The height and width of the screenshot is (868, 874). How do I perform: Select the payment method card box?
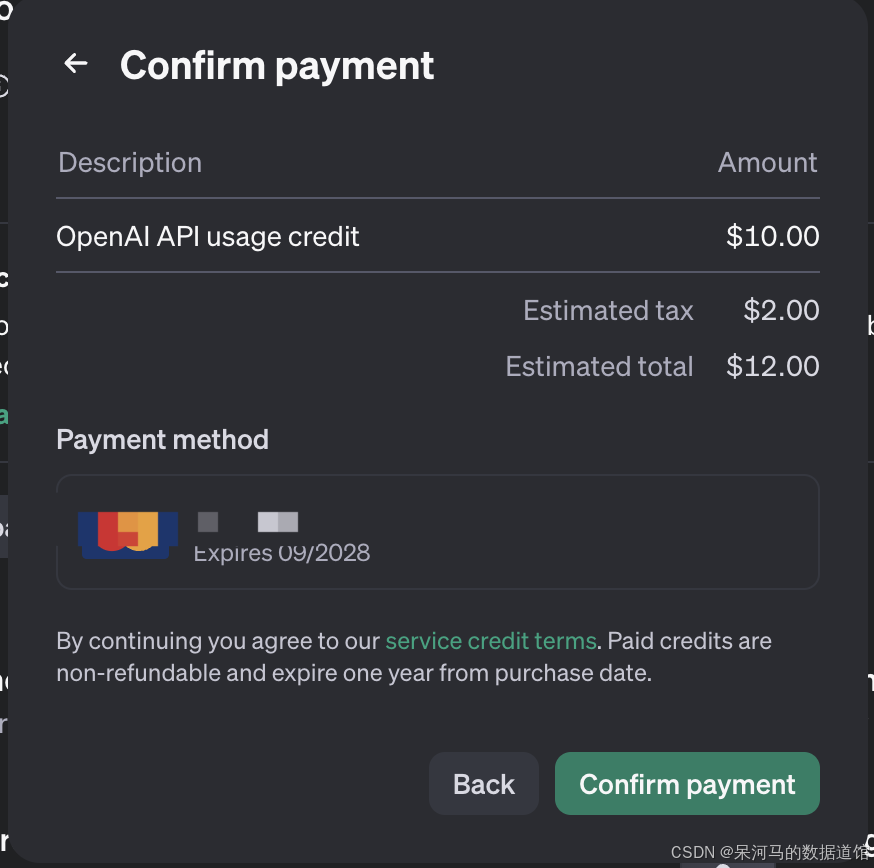click(438, 531)
